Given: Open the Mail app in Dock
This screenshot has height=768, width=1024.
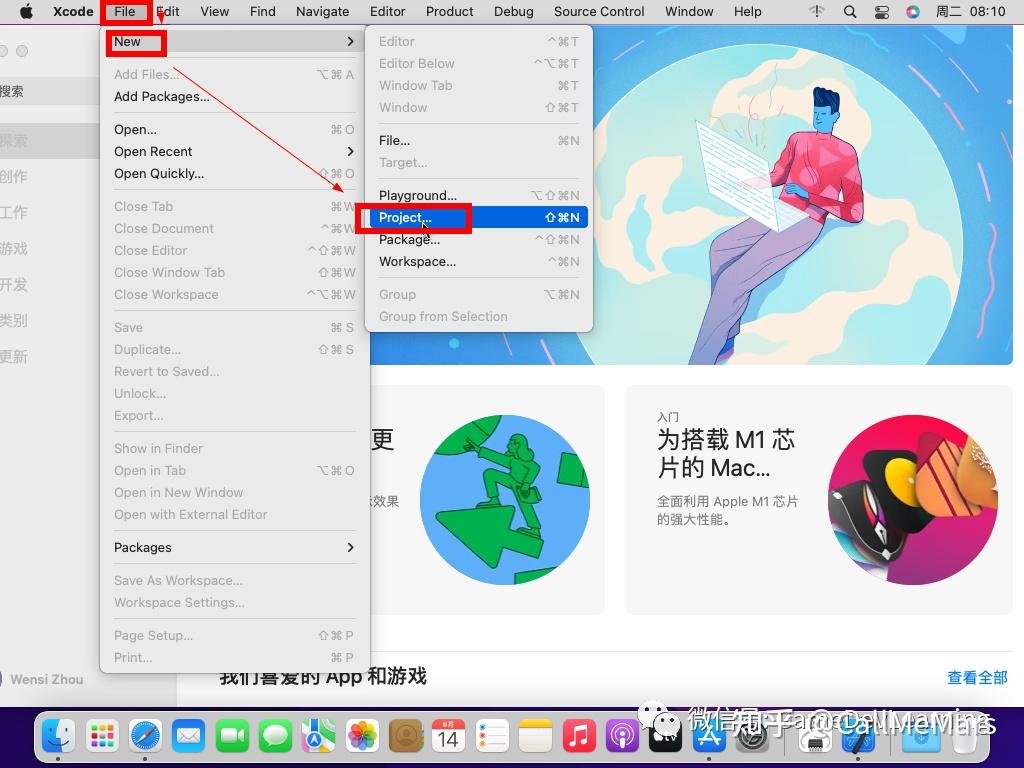Looking at the screenshot, I should tap(188, 736).
